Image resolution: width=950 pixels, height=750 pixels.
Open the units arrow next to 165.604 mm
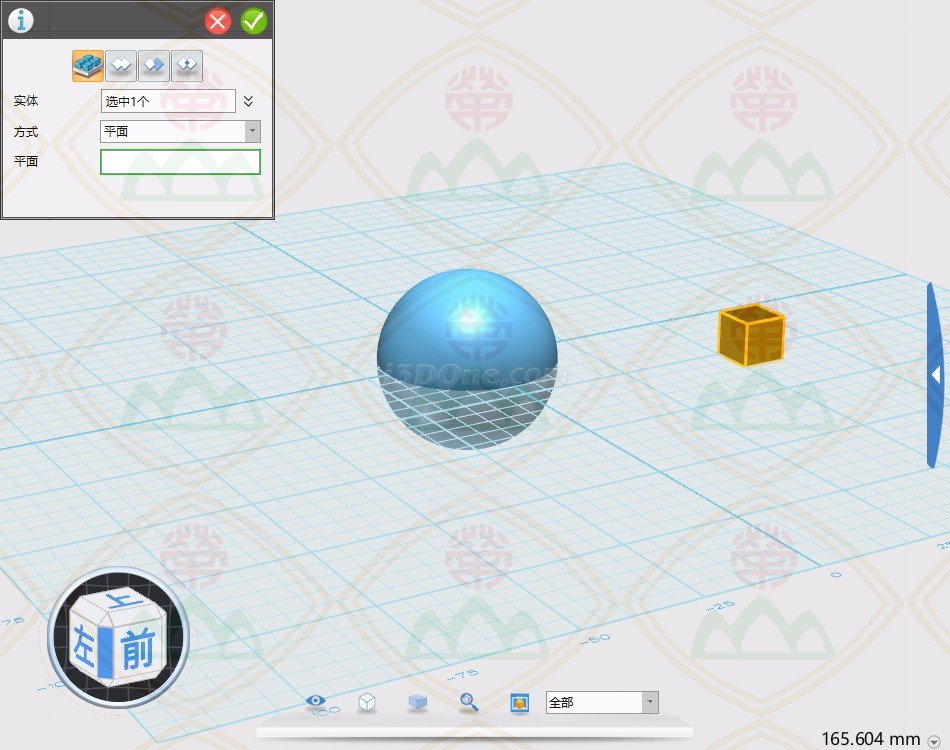[933, 740]
